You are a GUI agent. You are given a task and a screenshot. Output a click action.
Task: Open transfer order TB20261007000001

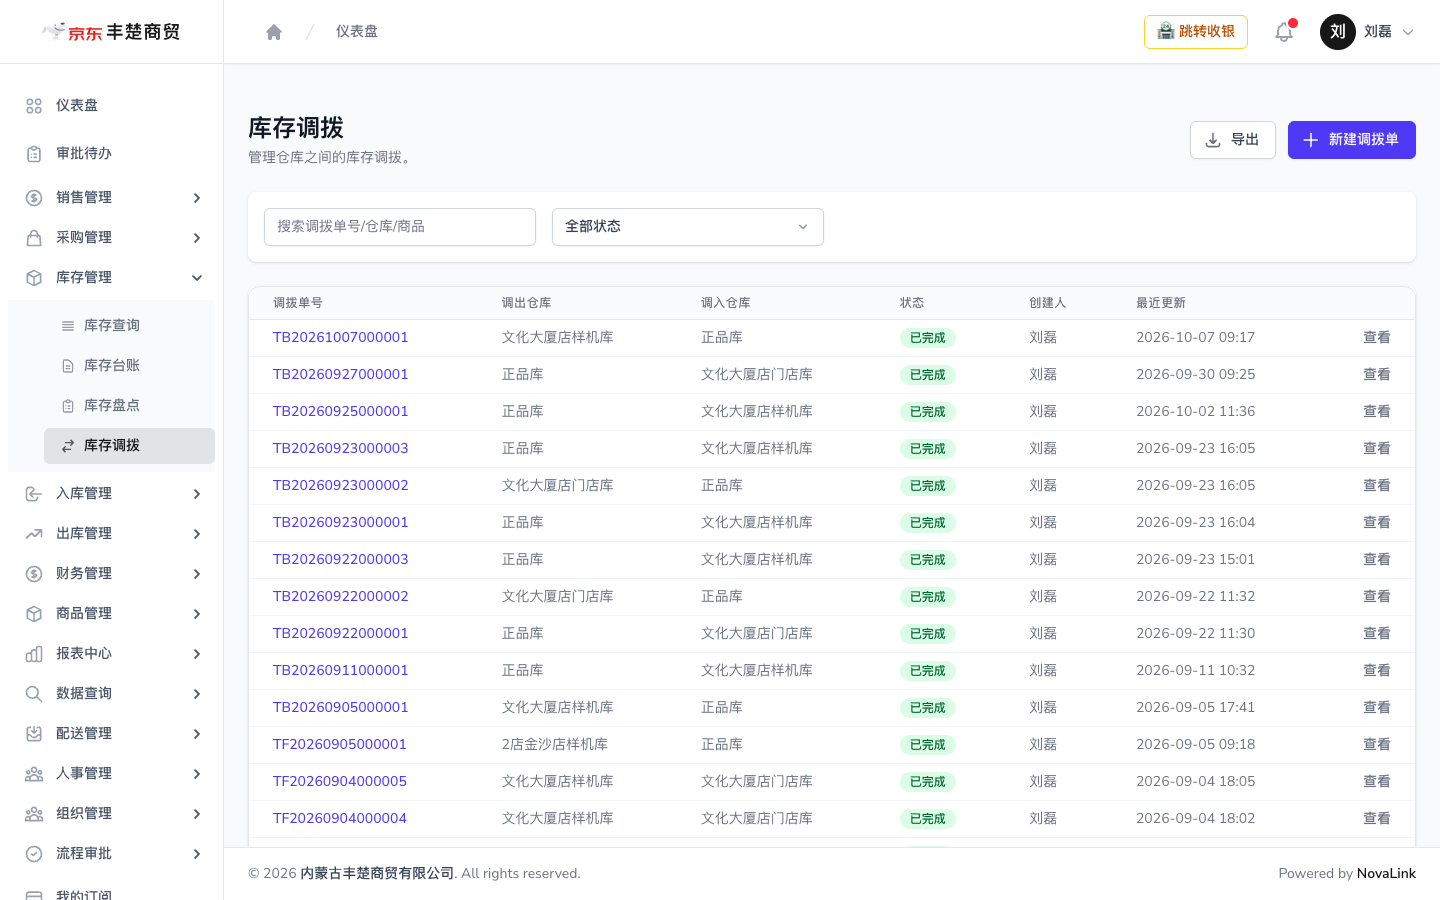[x=341, y=338]
